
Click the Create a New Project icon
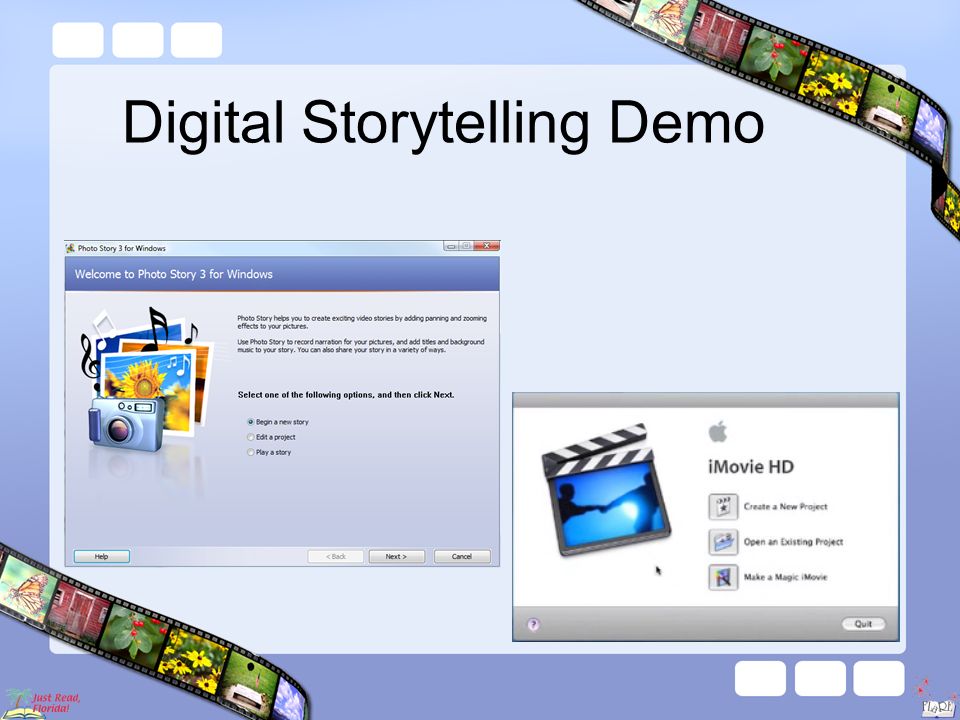723,507
